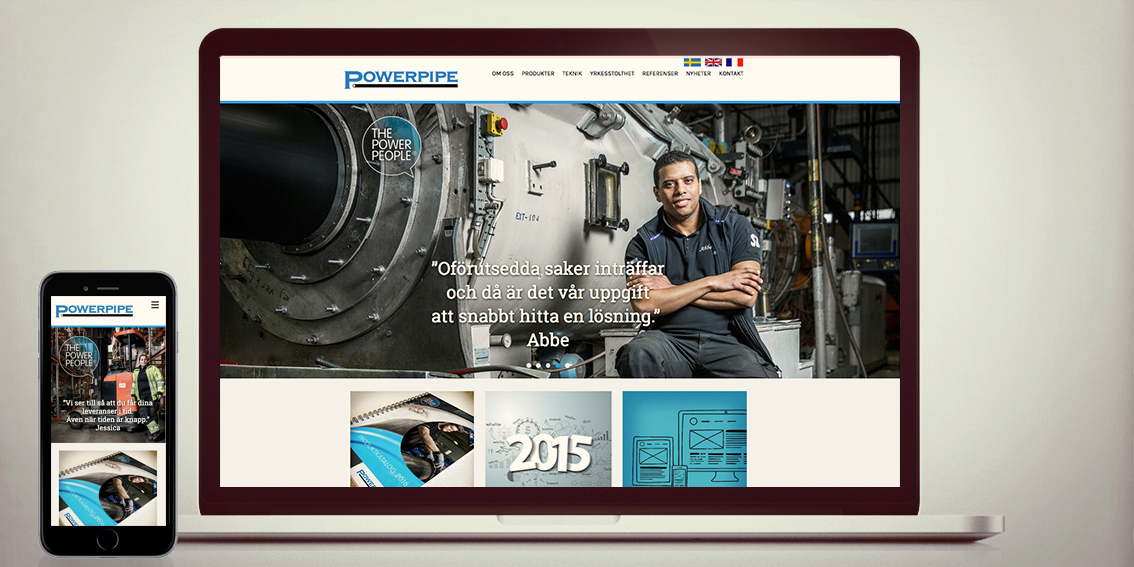Switch language with the Swedish flag
Image resolution: width=1134 pixels, height=567 pixels.
click(692, 62)
